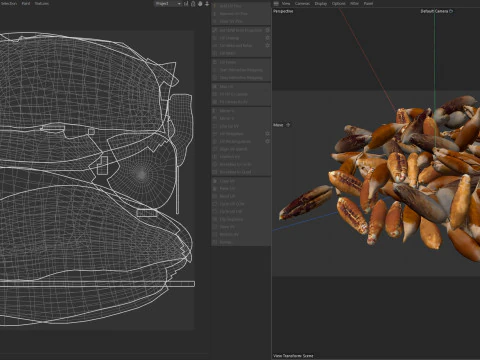
Task: Click the Default Camera label
Action: 434,11
